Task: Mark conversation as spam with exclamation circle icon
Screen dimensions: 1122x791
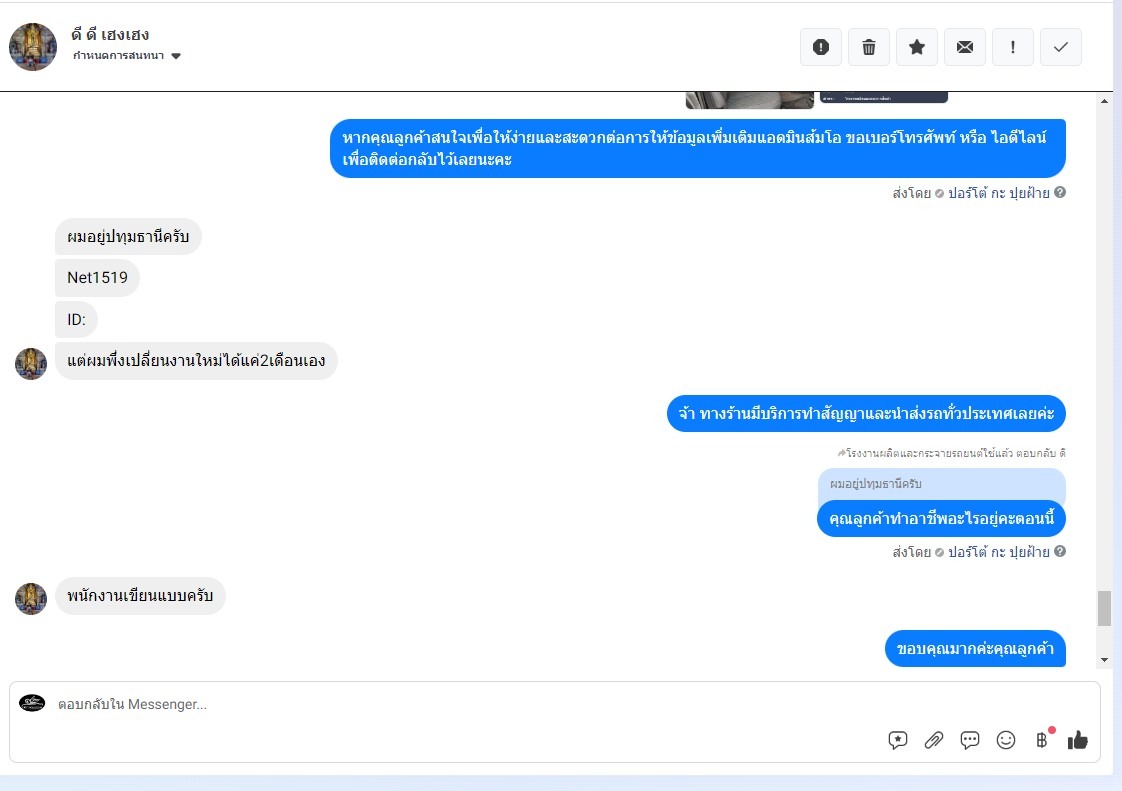Action: tap(821, 47)
